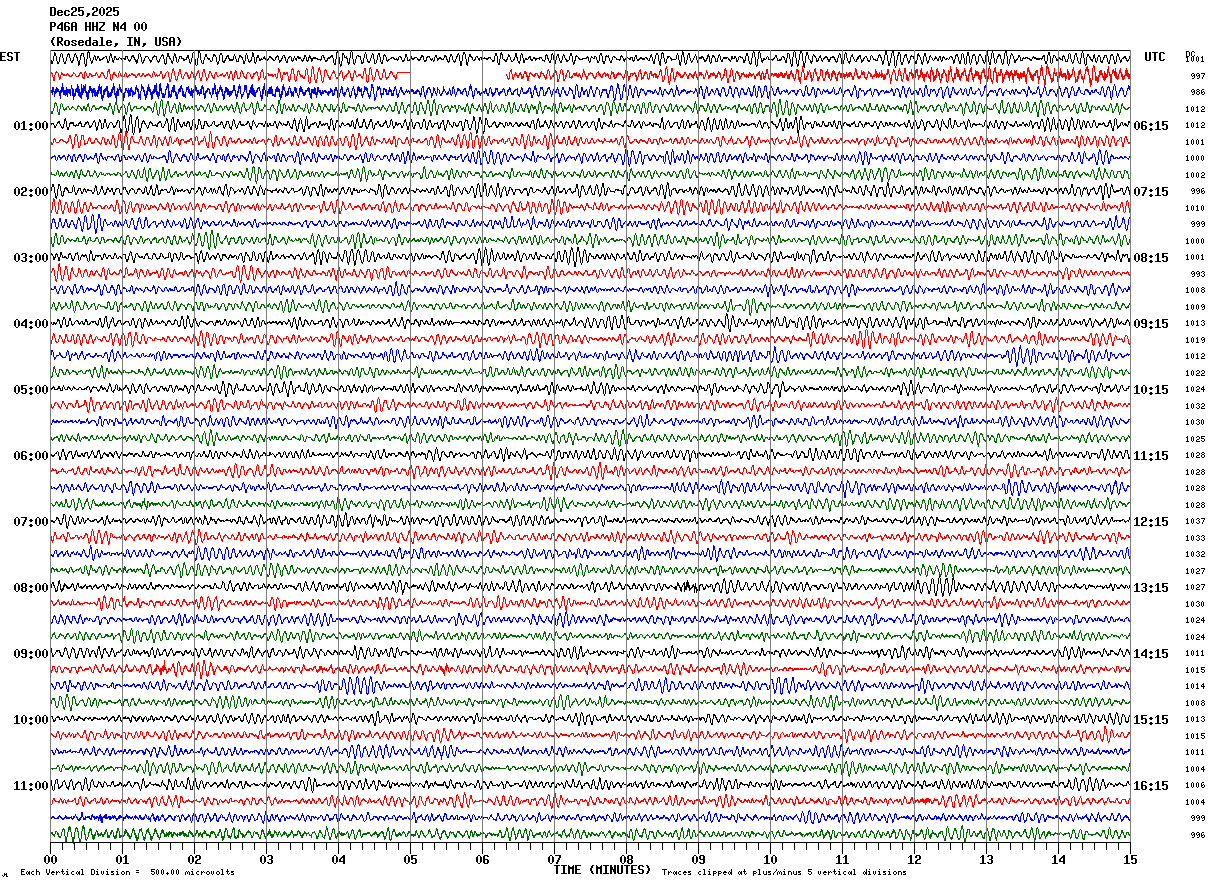Click minute tick 06 on time axis

pos(482,859)
